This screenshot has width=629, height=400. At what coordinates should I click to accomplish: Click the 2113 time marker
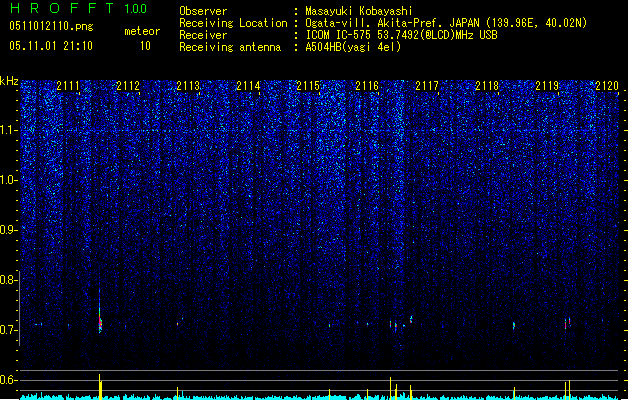pyautogui.click(x=188, y=86)
